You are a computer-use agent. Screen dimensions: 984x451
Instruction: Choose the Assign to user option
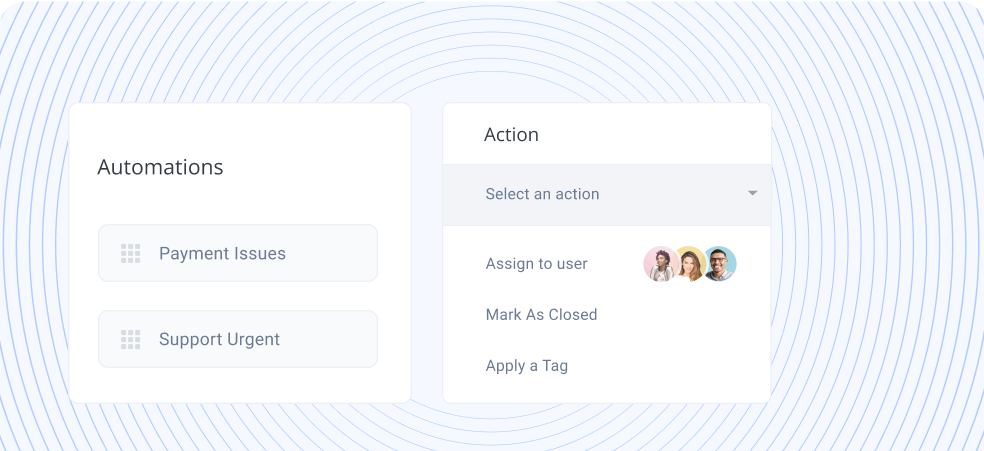536,264
